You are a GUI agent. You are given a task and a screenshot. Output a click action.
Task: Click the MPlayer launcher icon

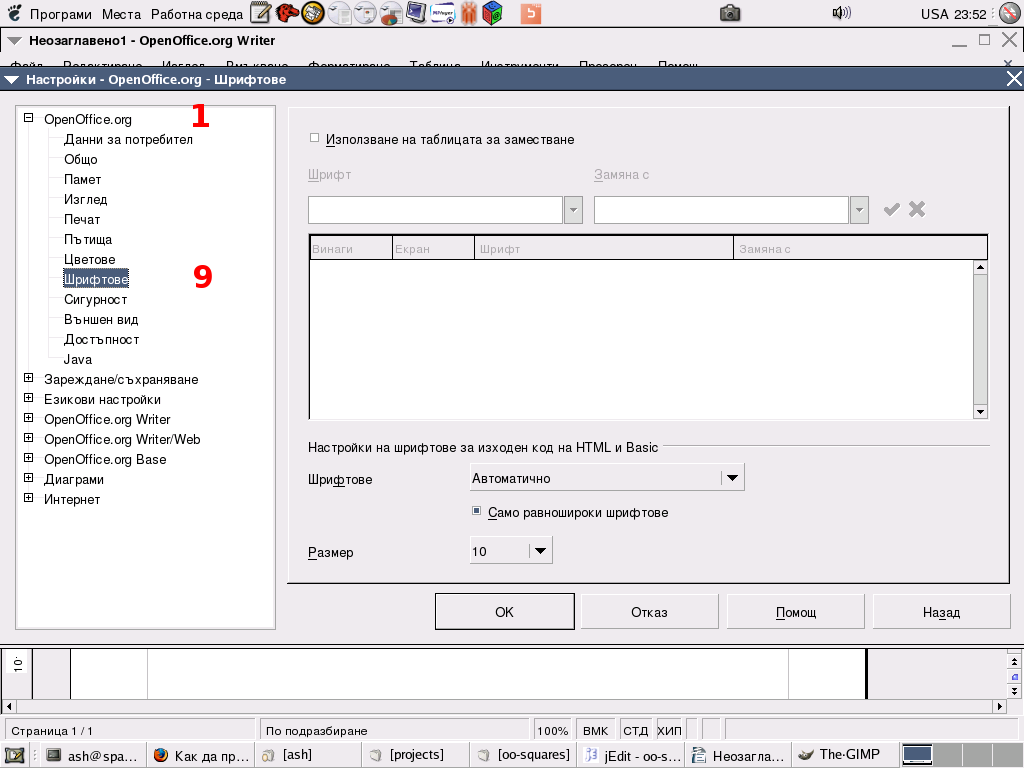442,13
